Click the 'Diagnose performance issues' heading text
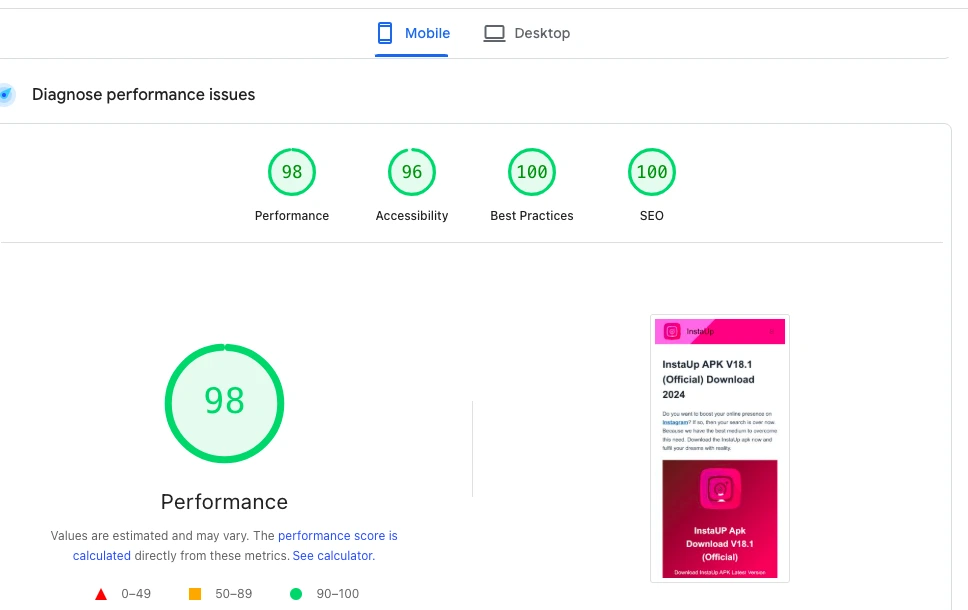 tap(143, 95)
